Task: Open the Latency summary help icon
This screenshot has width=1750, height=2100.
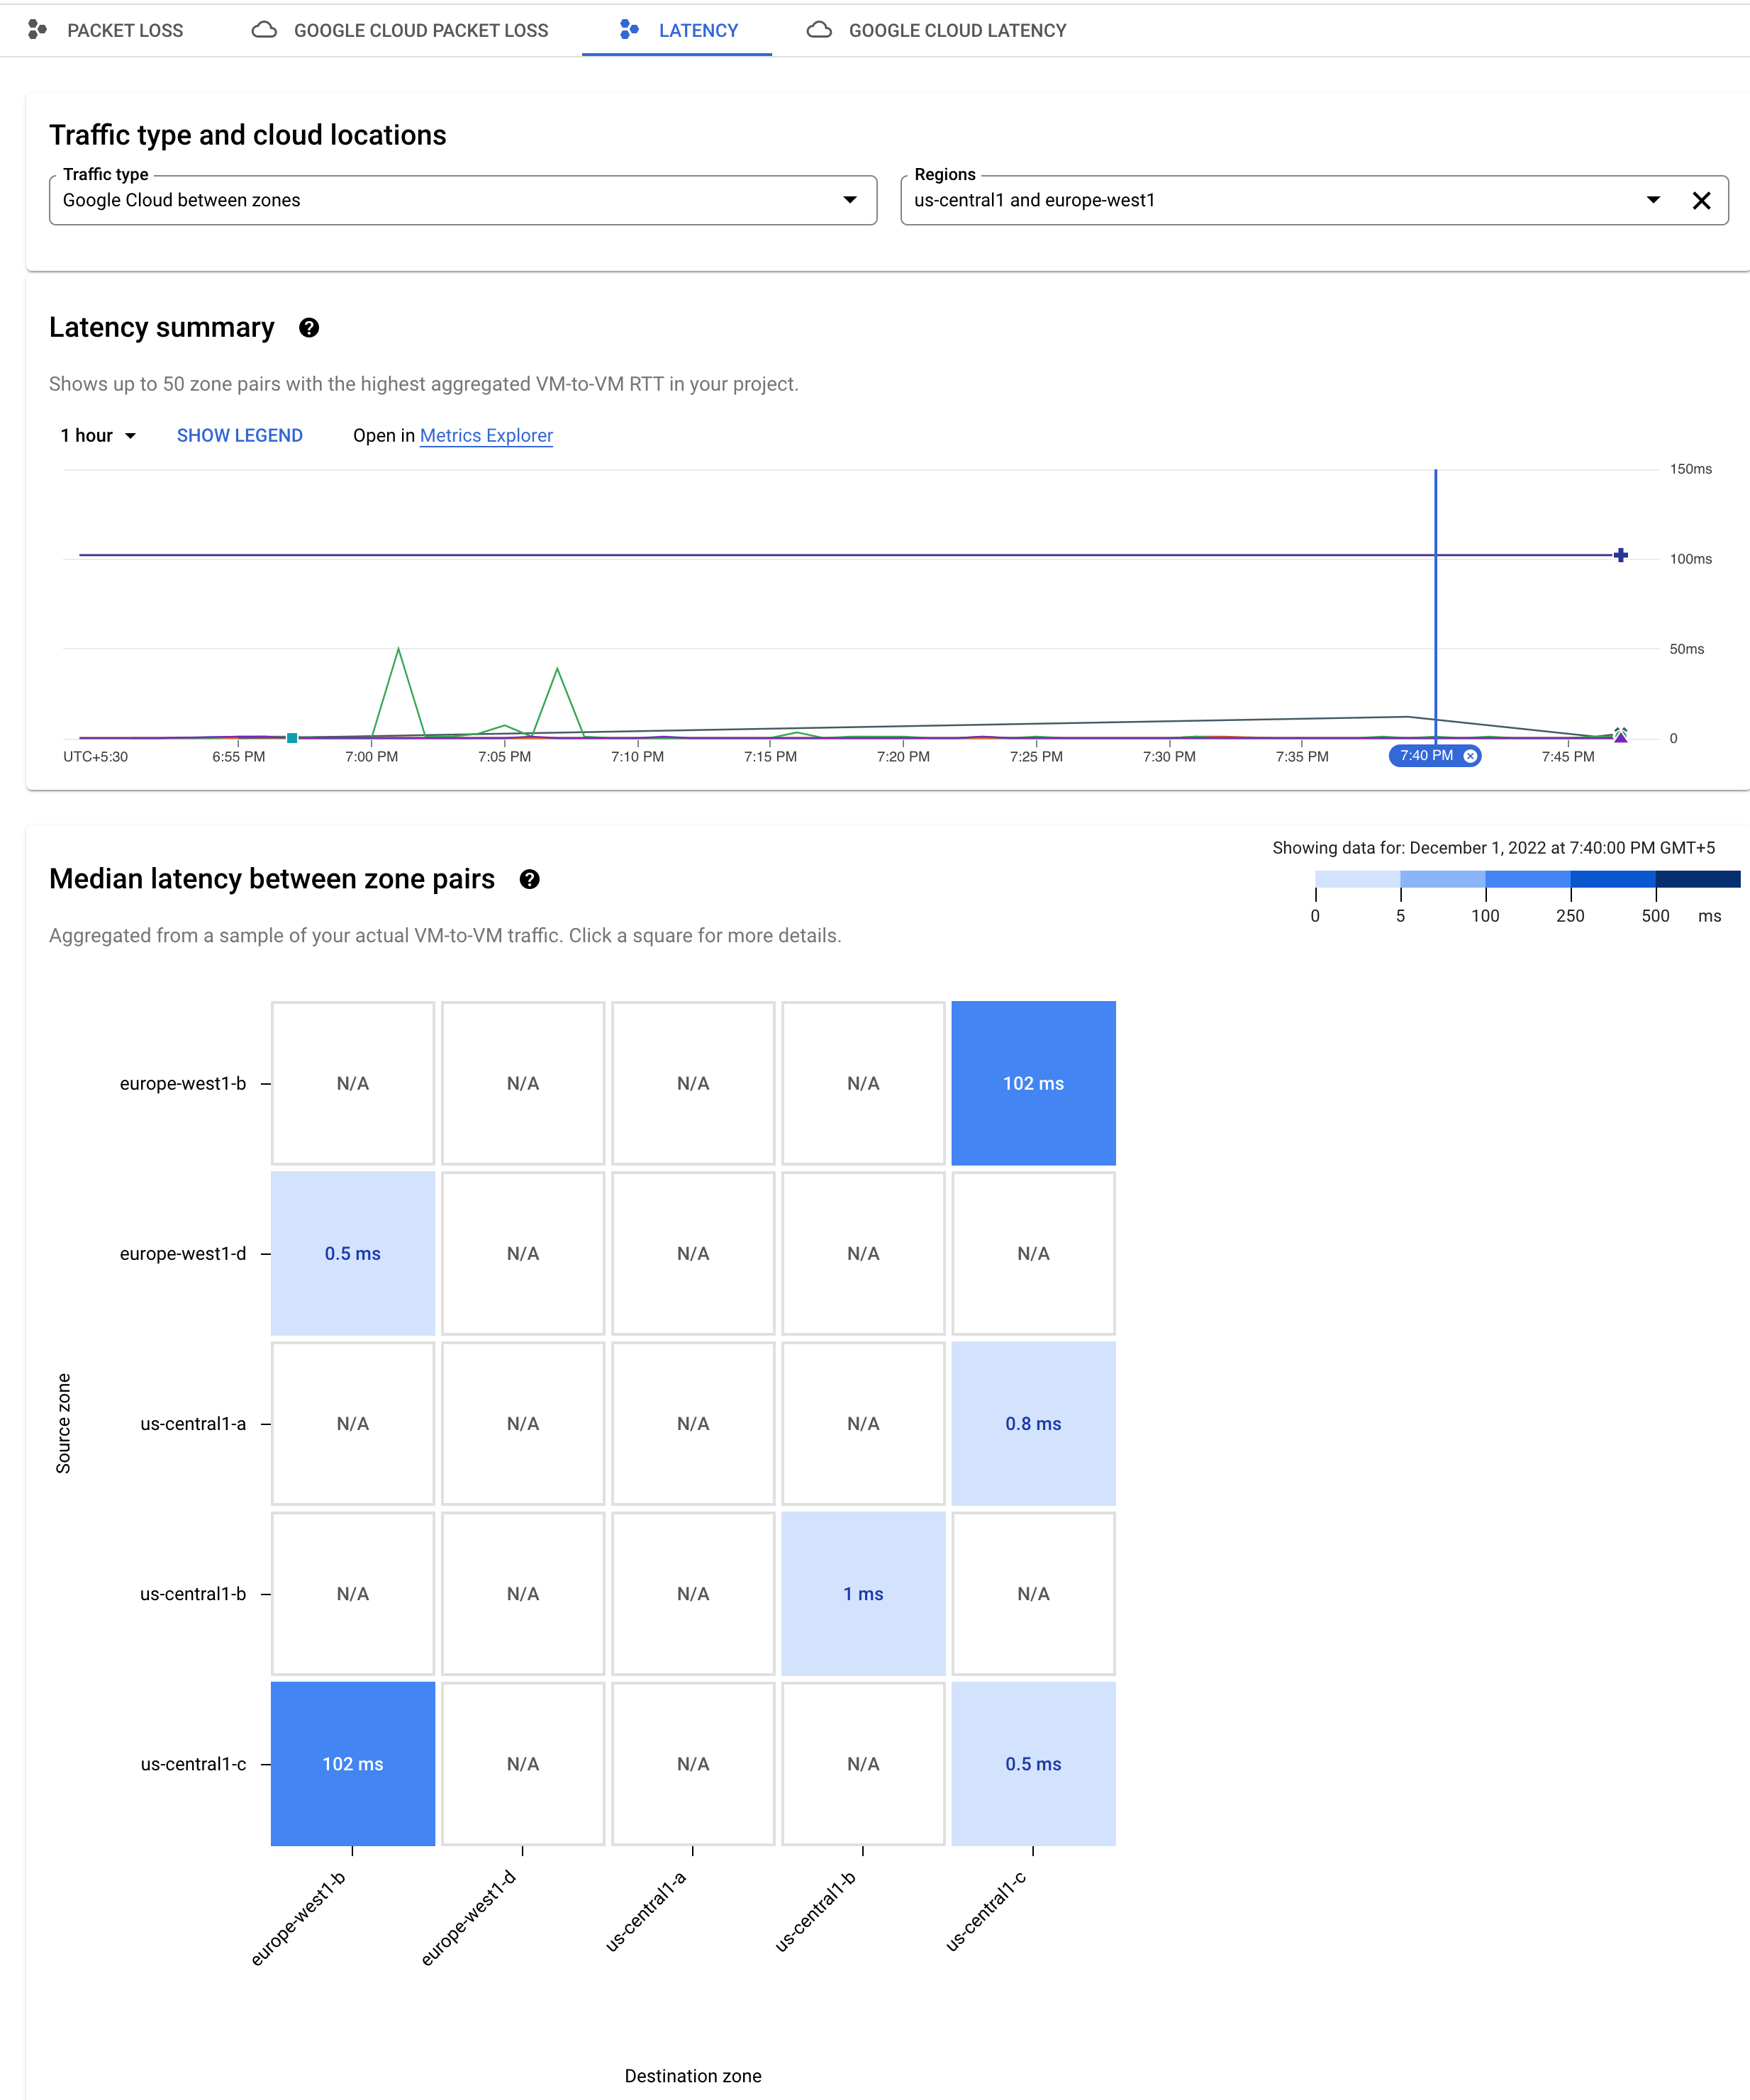Action: (309, 328)
